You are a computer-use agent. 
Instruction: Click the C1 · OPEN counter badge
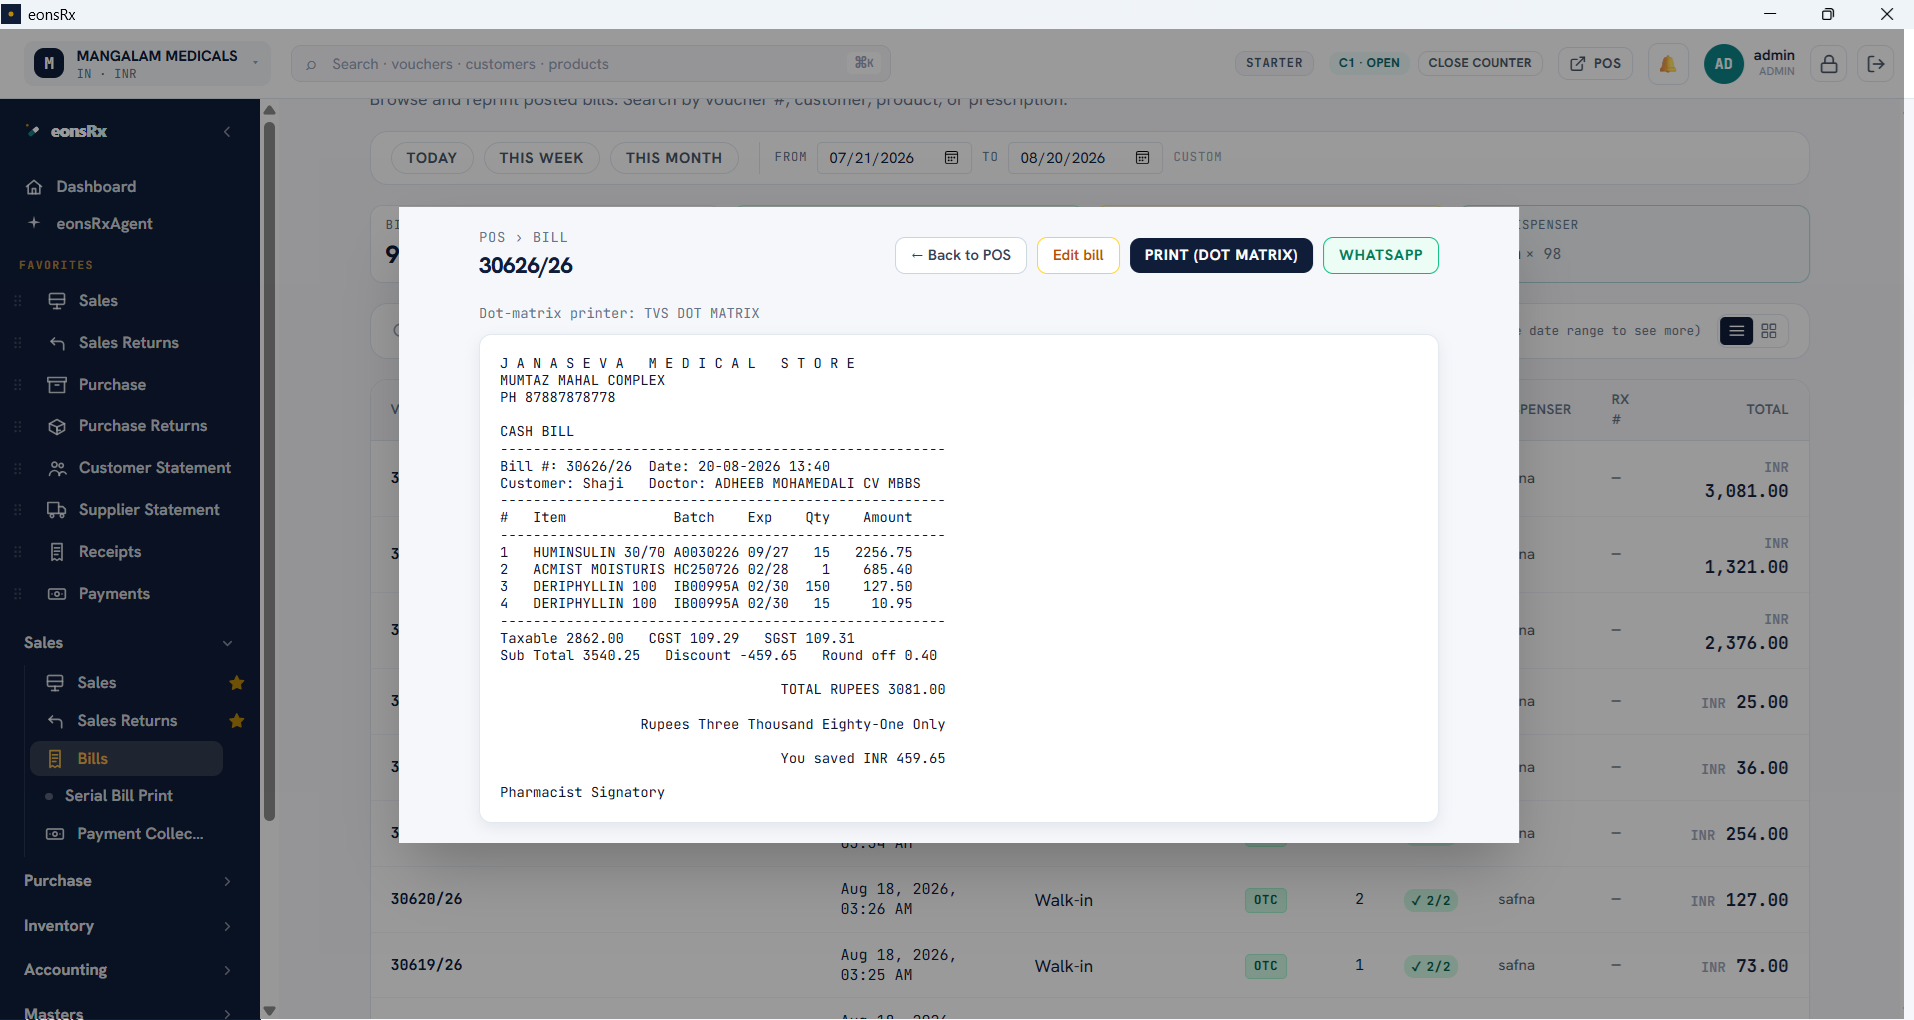[1369, 63]
